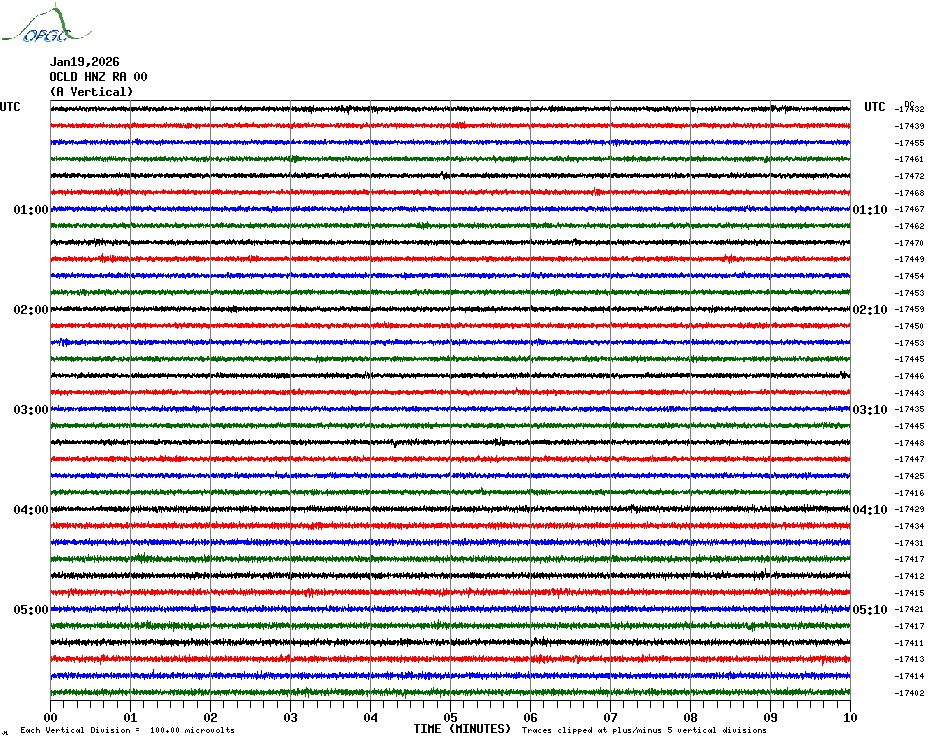Image resolution: width=930 pixels, height=744 pixels.
Task: Click the 03:10 end-time label
Action: coord(870,409)
